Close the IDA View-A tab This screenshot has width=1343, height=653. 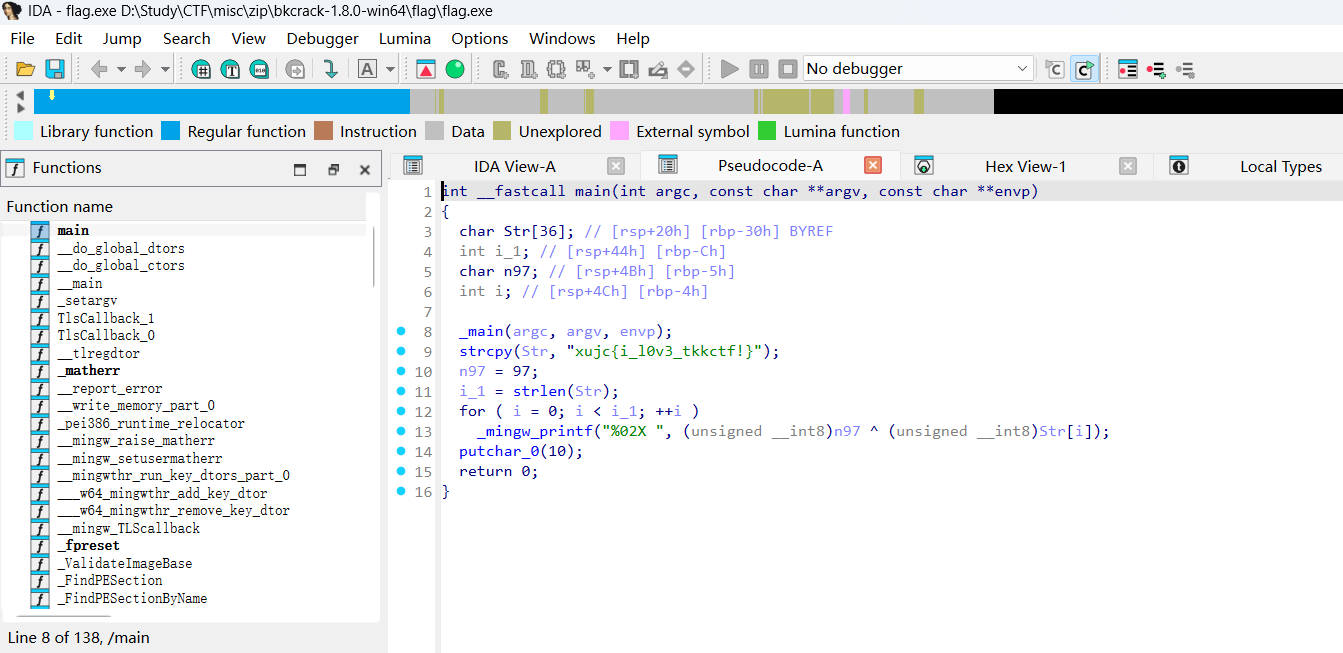coord(616,166)
